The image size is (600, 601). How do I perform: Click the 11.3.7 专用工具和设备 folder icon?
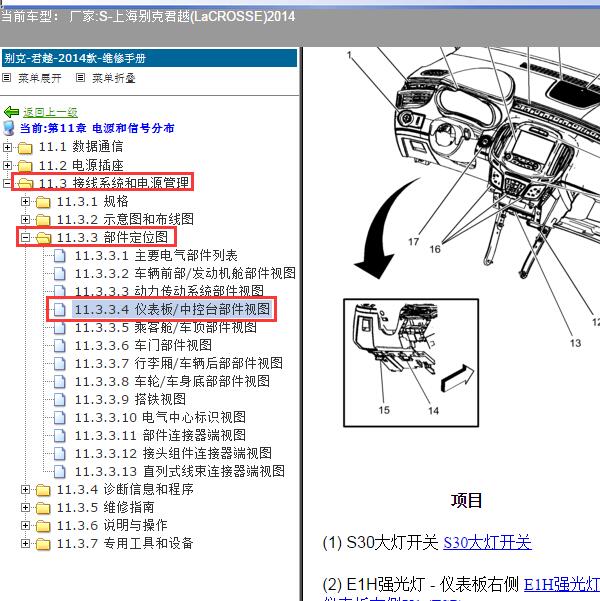(x=43, y=544)
